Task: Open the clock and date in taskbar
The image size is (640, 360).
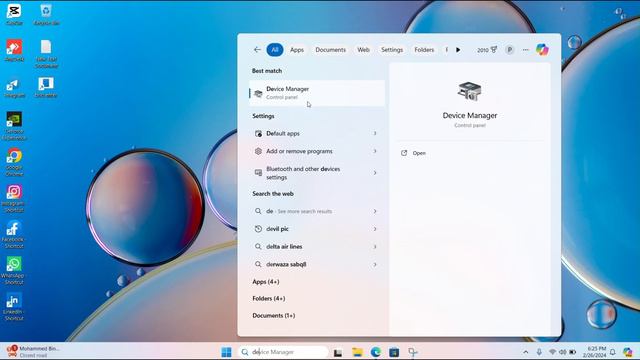Action: pyautogui.click(x=594, y=352)
